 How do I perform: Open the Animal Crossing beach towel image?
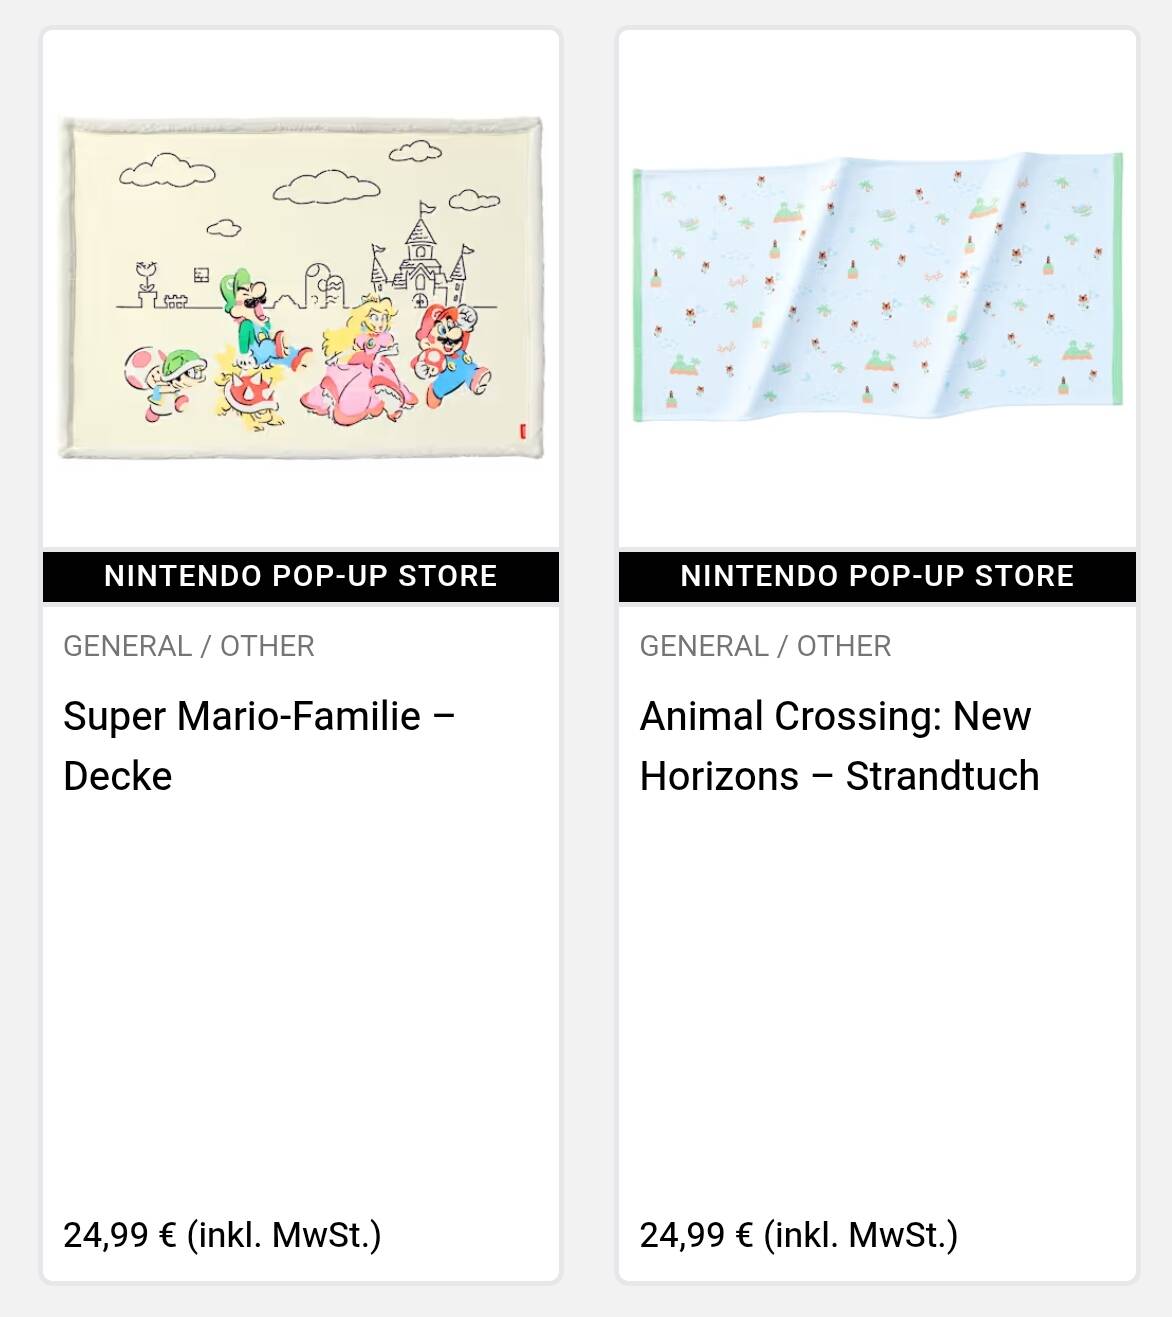tap(877, 288)
